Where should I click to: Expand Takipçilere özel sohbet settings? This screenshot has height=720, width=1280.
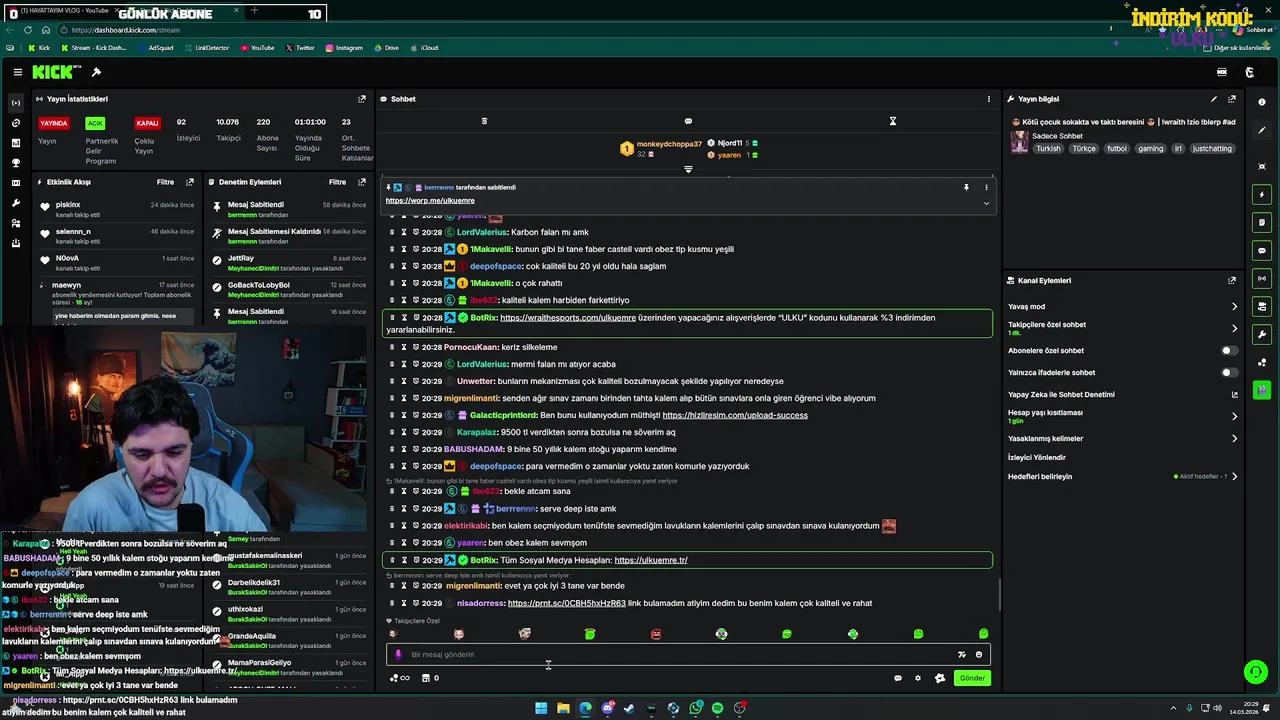click(1234, 328)
